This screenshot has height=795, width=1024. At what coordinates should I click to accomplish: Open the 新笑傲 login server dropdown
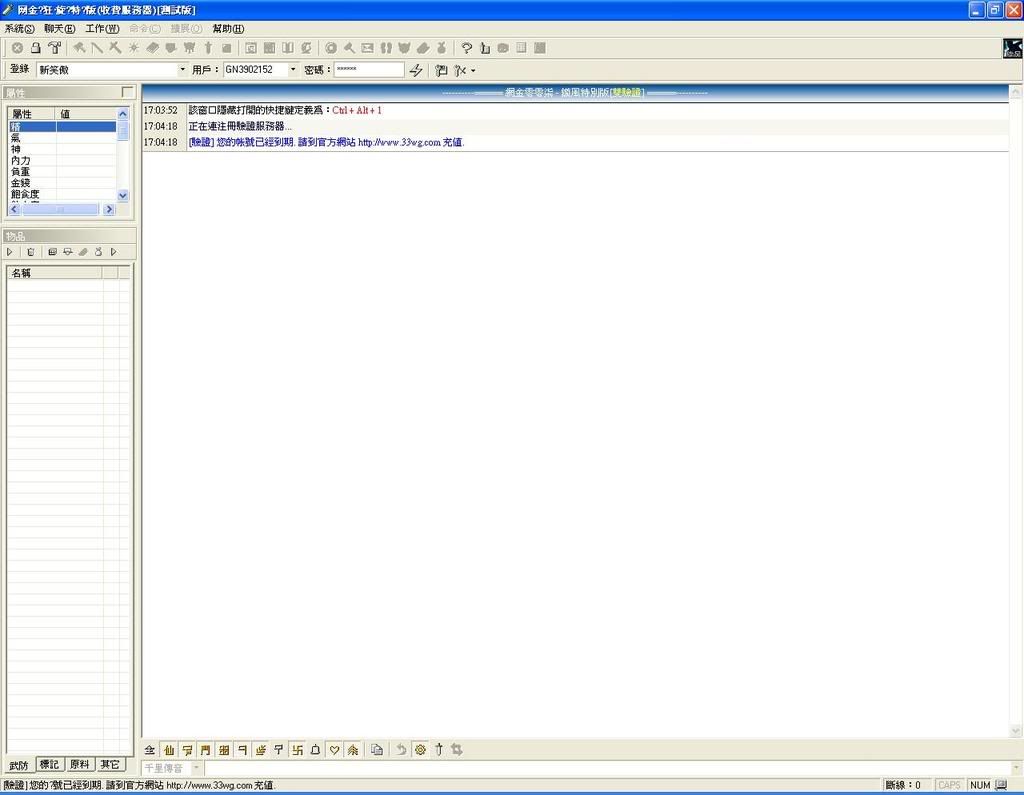coord(182,70)
